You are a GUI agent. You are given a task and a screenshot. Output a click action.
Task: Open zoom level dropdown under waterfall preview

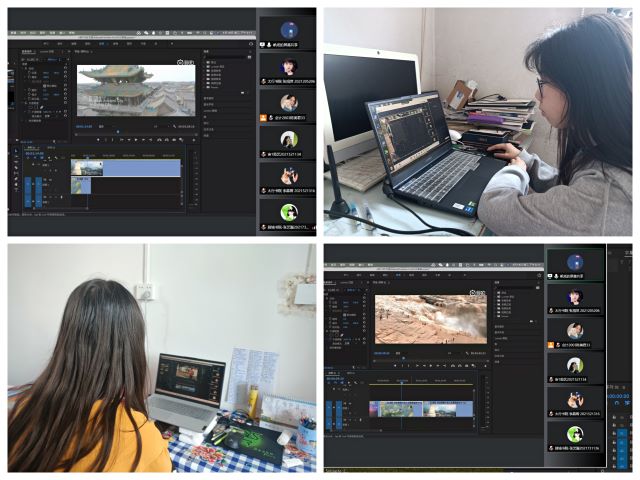399,353
